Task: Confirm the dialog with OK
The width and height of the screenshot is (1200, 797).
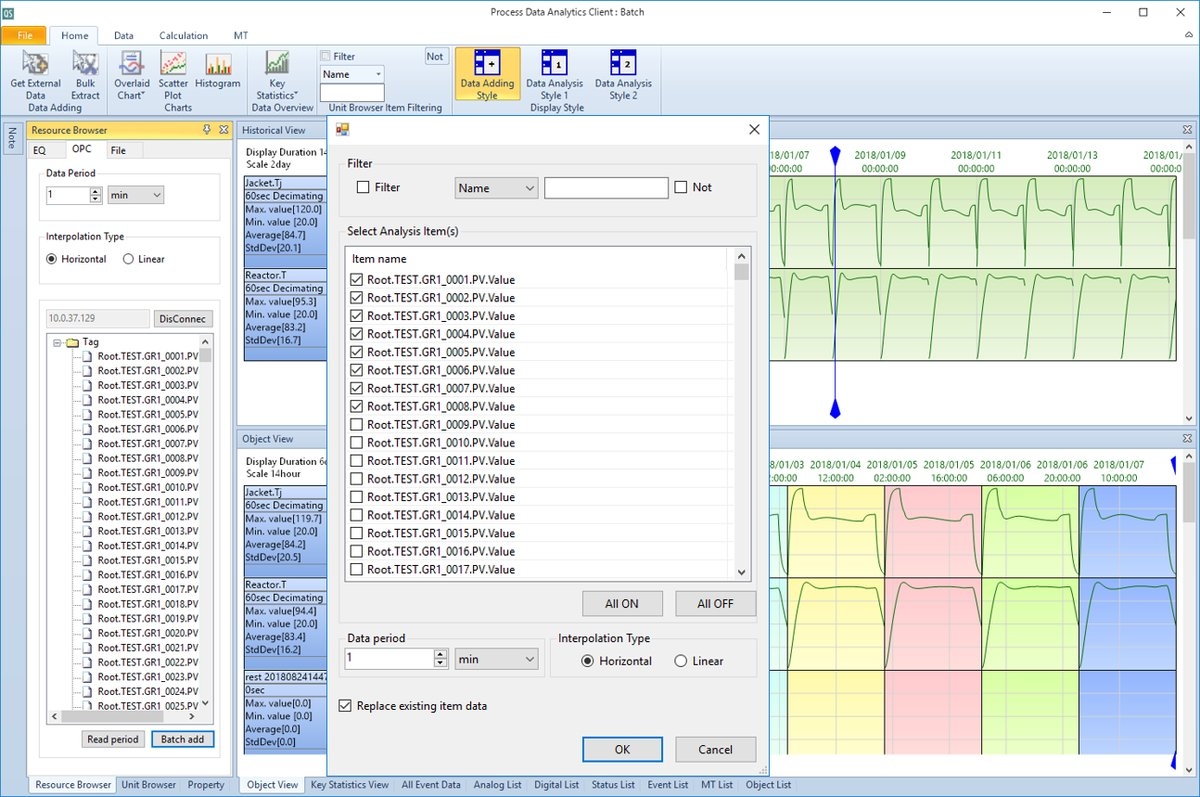Action: [x=622, y=749]
